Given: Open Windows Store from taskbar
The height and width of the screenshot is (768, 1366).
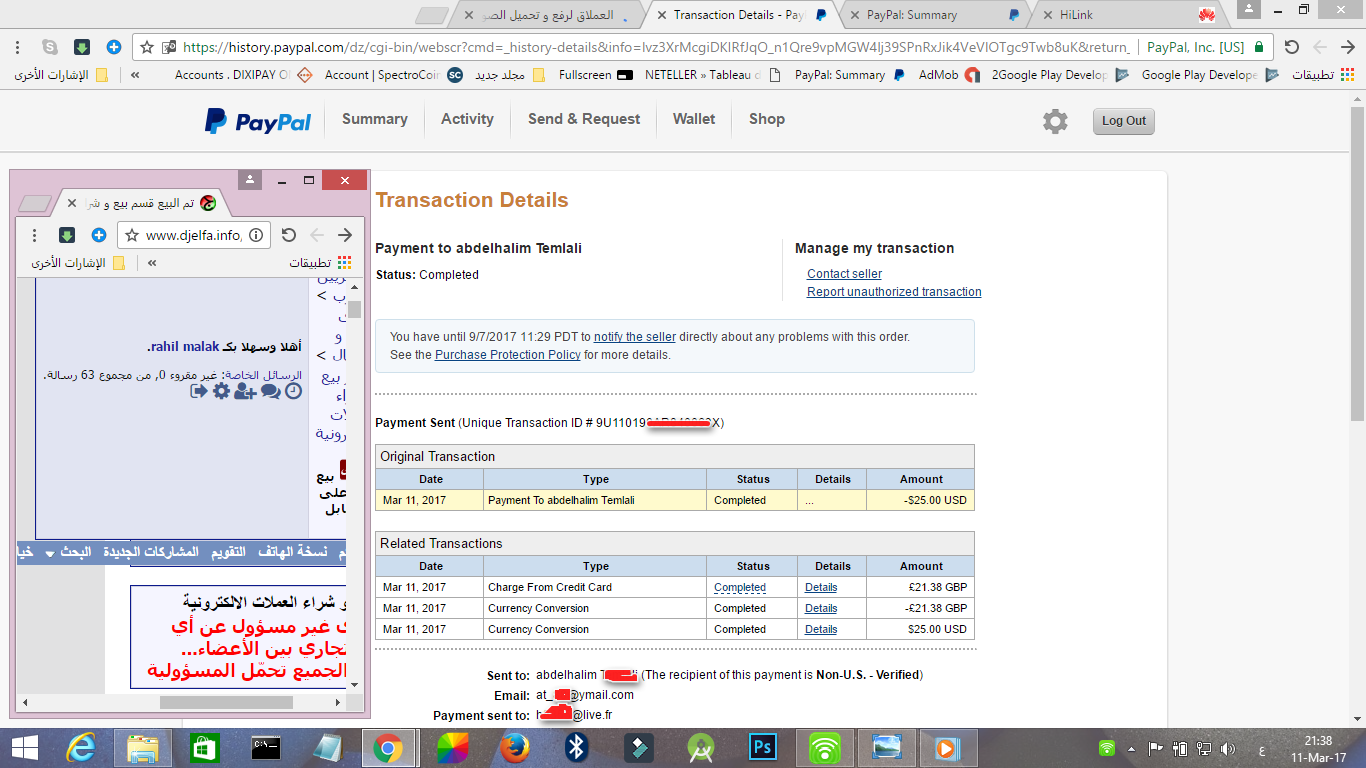Looking at the screenshot, I should (x=204, y=747).
